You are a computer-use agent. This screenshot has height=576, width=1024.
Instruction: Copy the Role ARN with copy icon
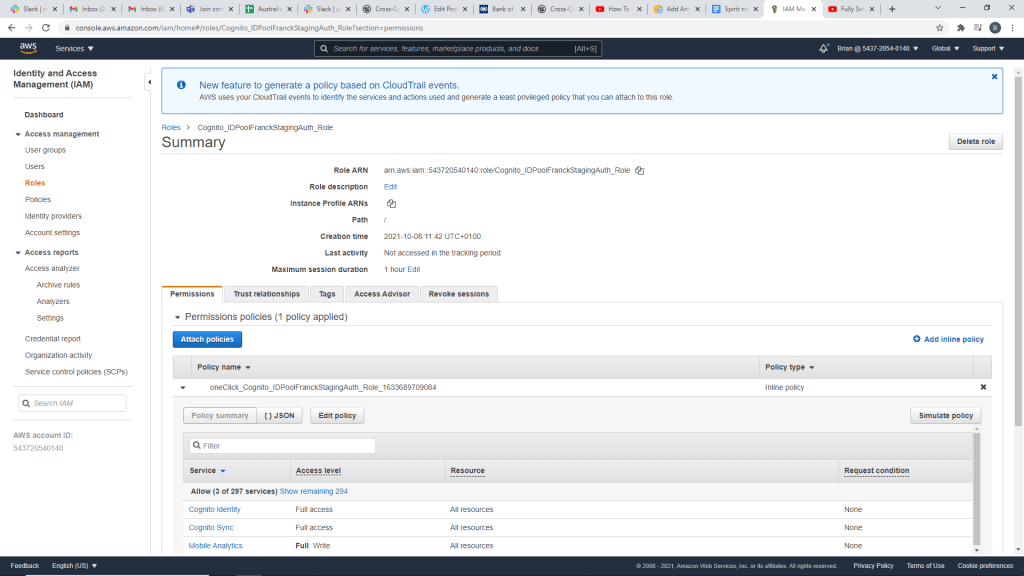point(640,171)
